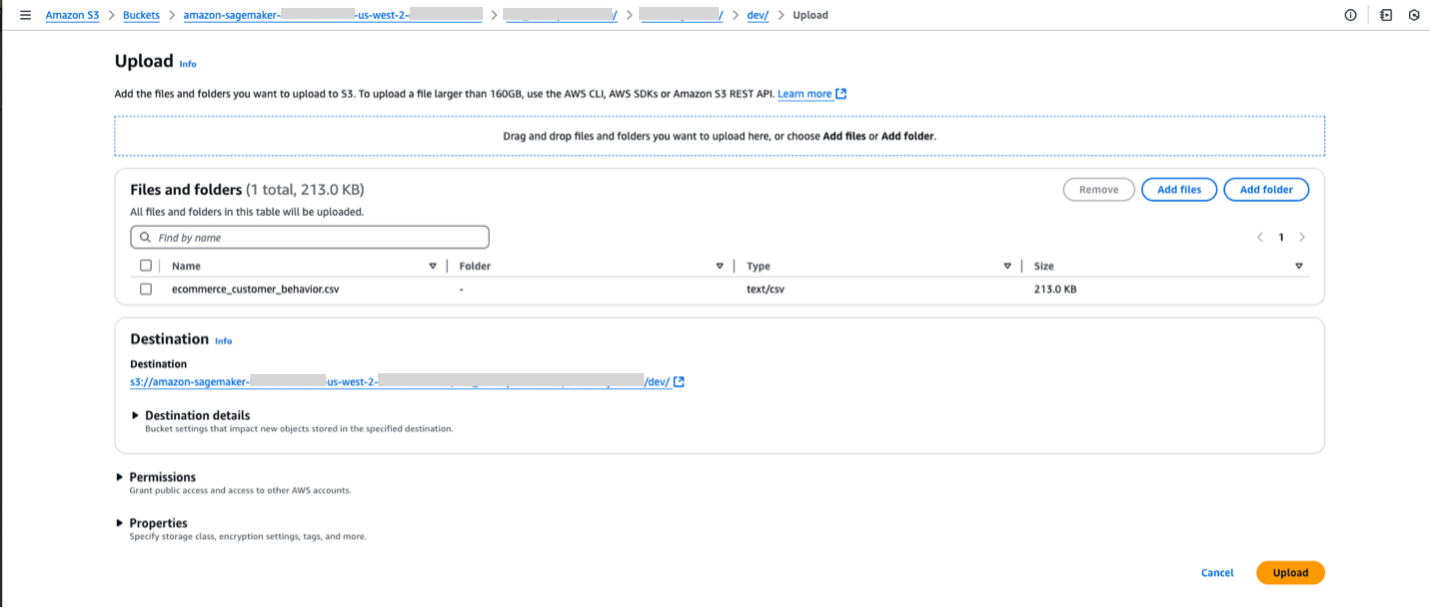Open amazon-sagemaker bucket breadcrumb
This screenshot has width=1430, height=611.
pyautogui.click(x=333, y=16)
